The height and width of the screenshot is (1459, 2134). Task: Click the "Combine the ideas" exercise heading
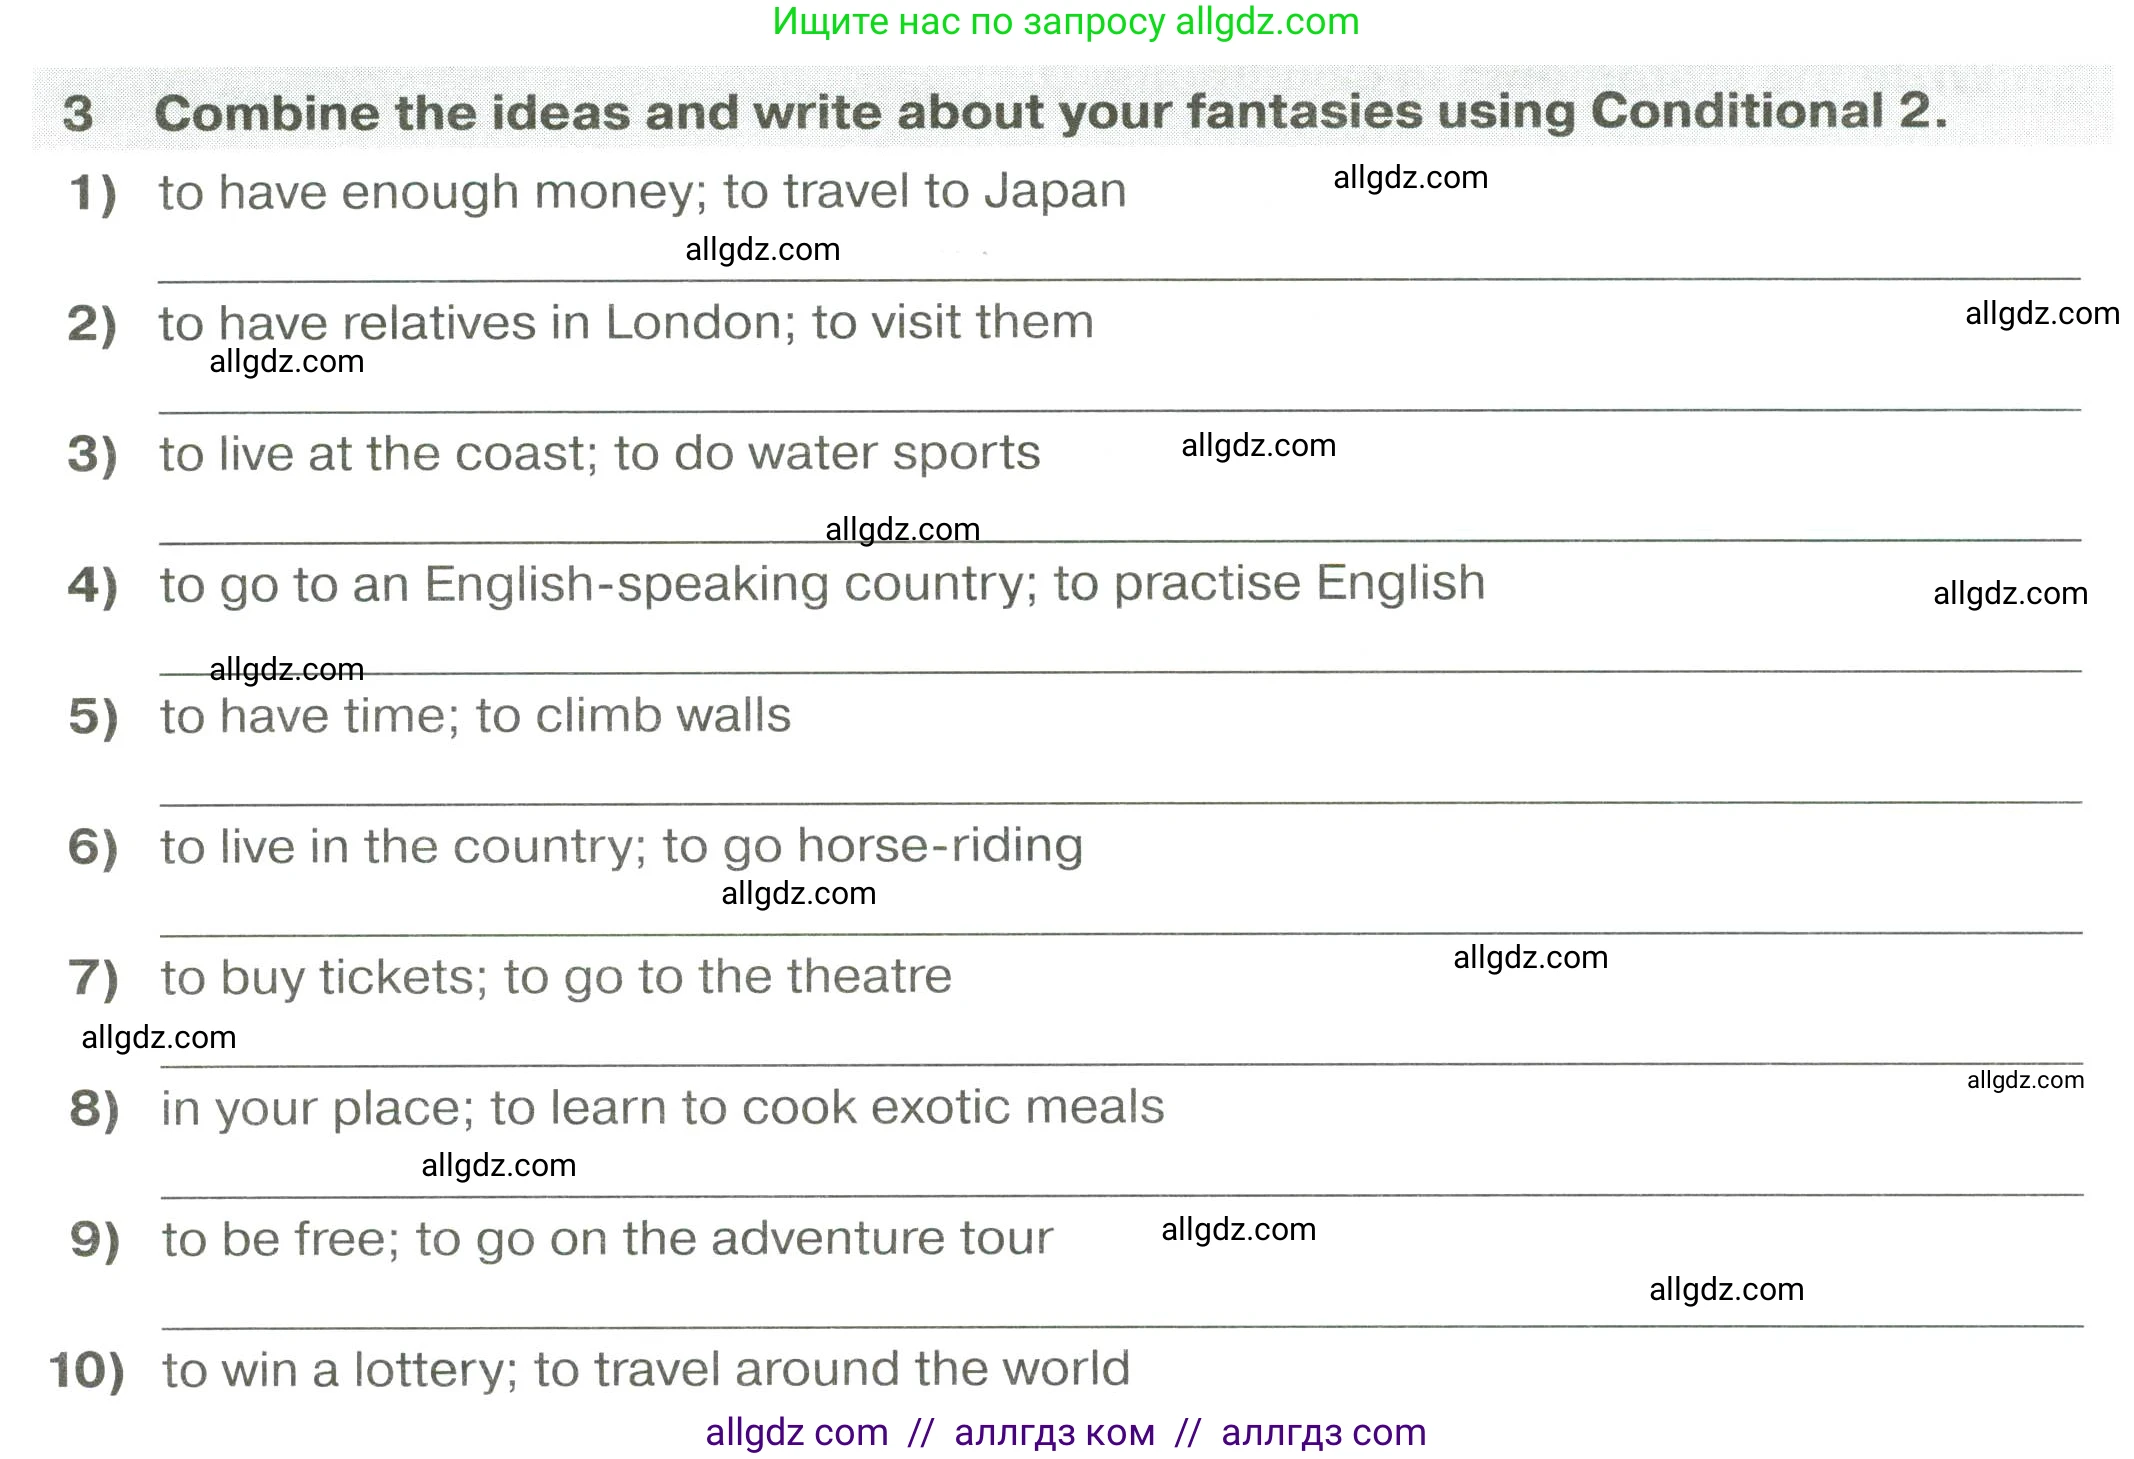(x=1050, y=111)
